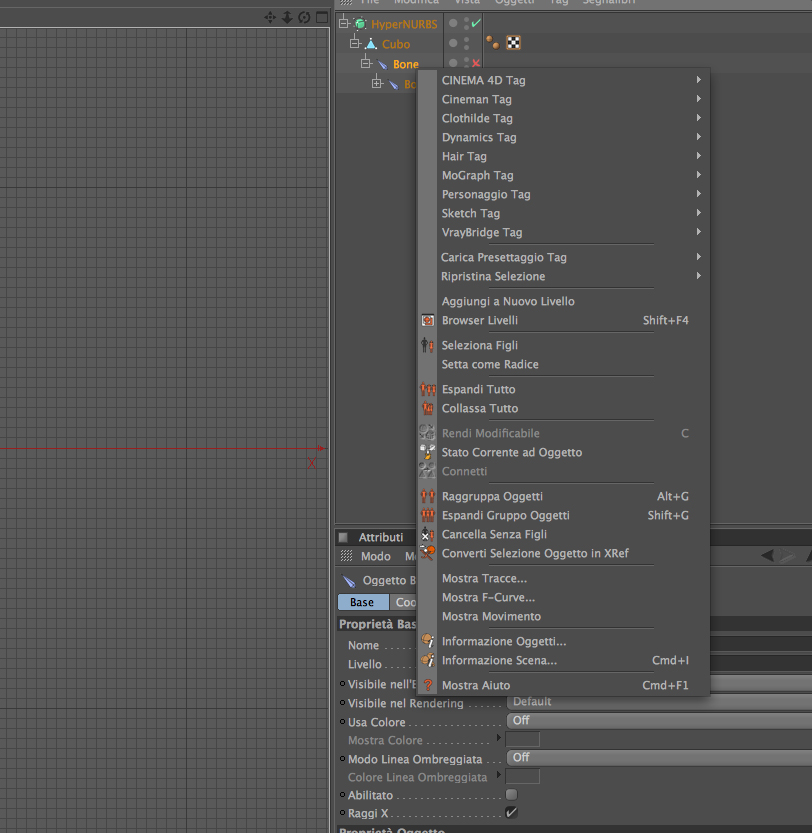Click the bone icon beside Oggetto header
The height and width of the screenshot is (833, 812).
[349, 581]
